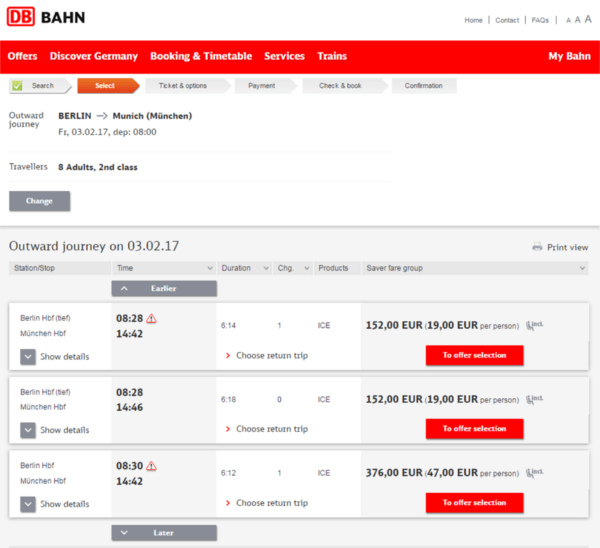The image size is (600, 548).
Task: Open the Duration column sort dropdown
Action: pyautogui.click(x=266, y=268)
